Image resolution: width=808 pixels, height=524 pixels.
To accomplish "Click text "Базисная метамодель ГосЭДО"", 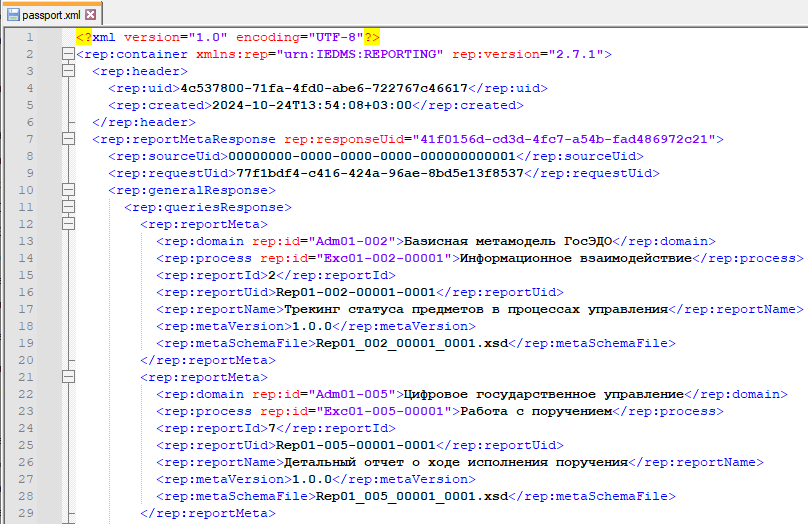I will point(508,241).
